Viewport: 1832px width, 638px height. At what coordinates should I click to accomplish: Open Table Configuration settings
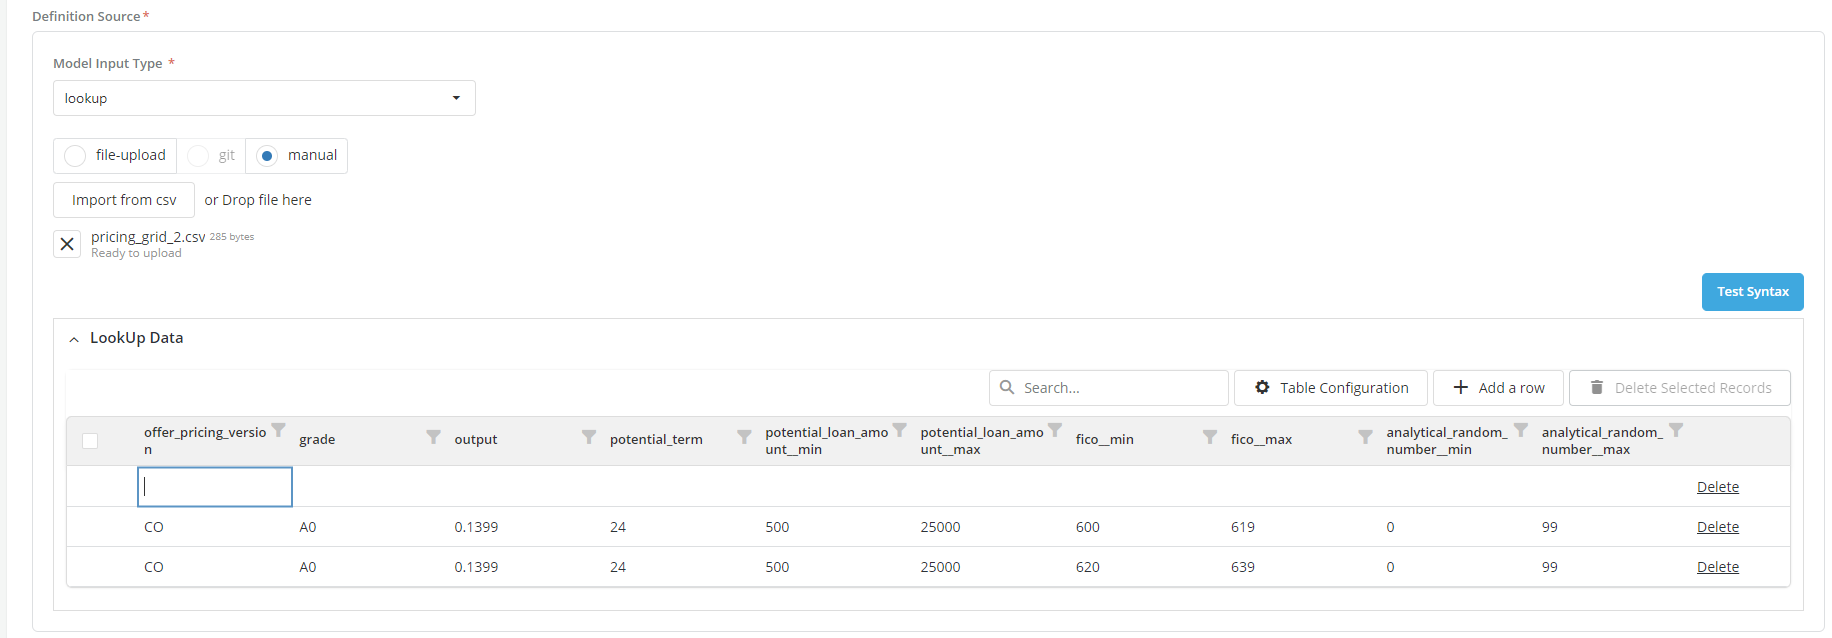click(x=1330, y=388)
